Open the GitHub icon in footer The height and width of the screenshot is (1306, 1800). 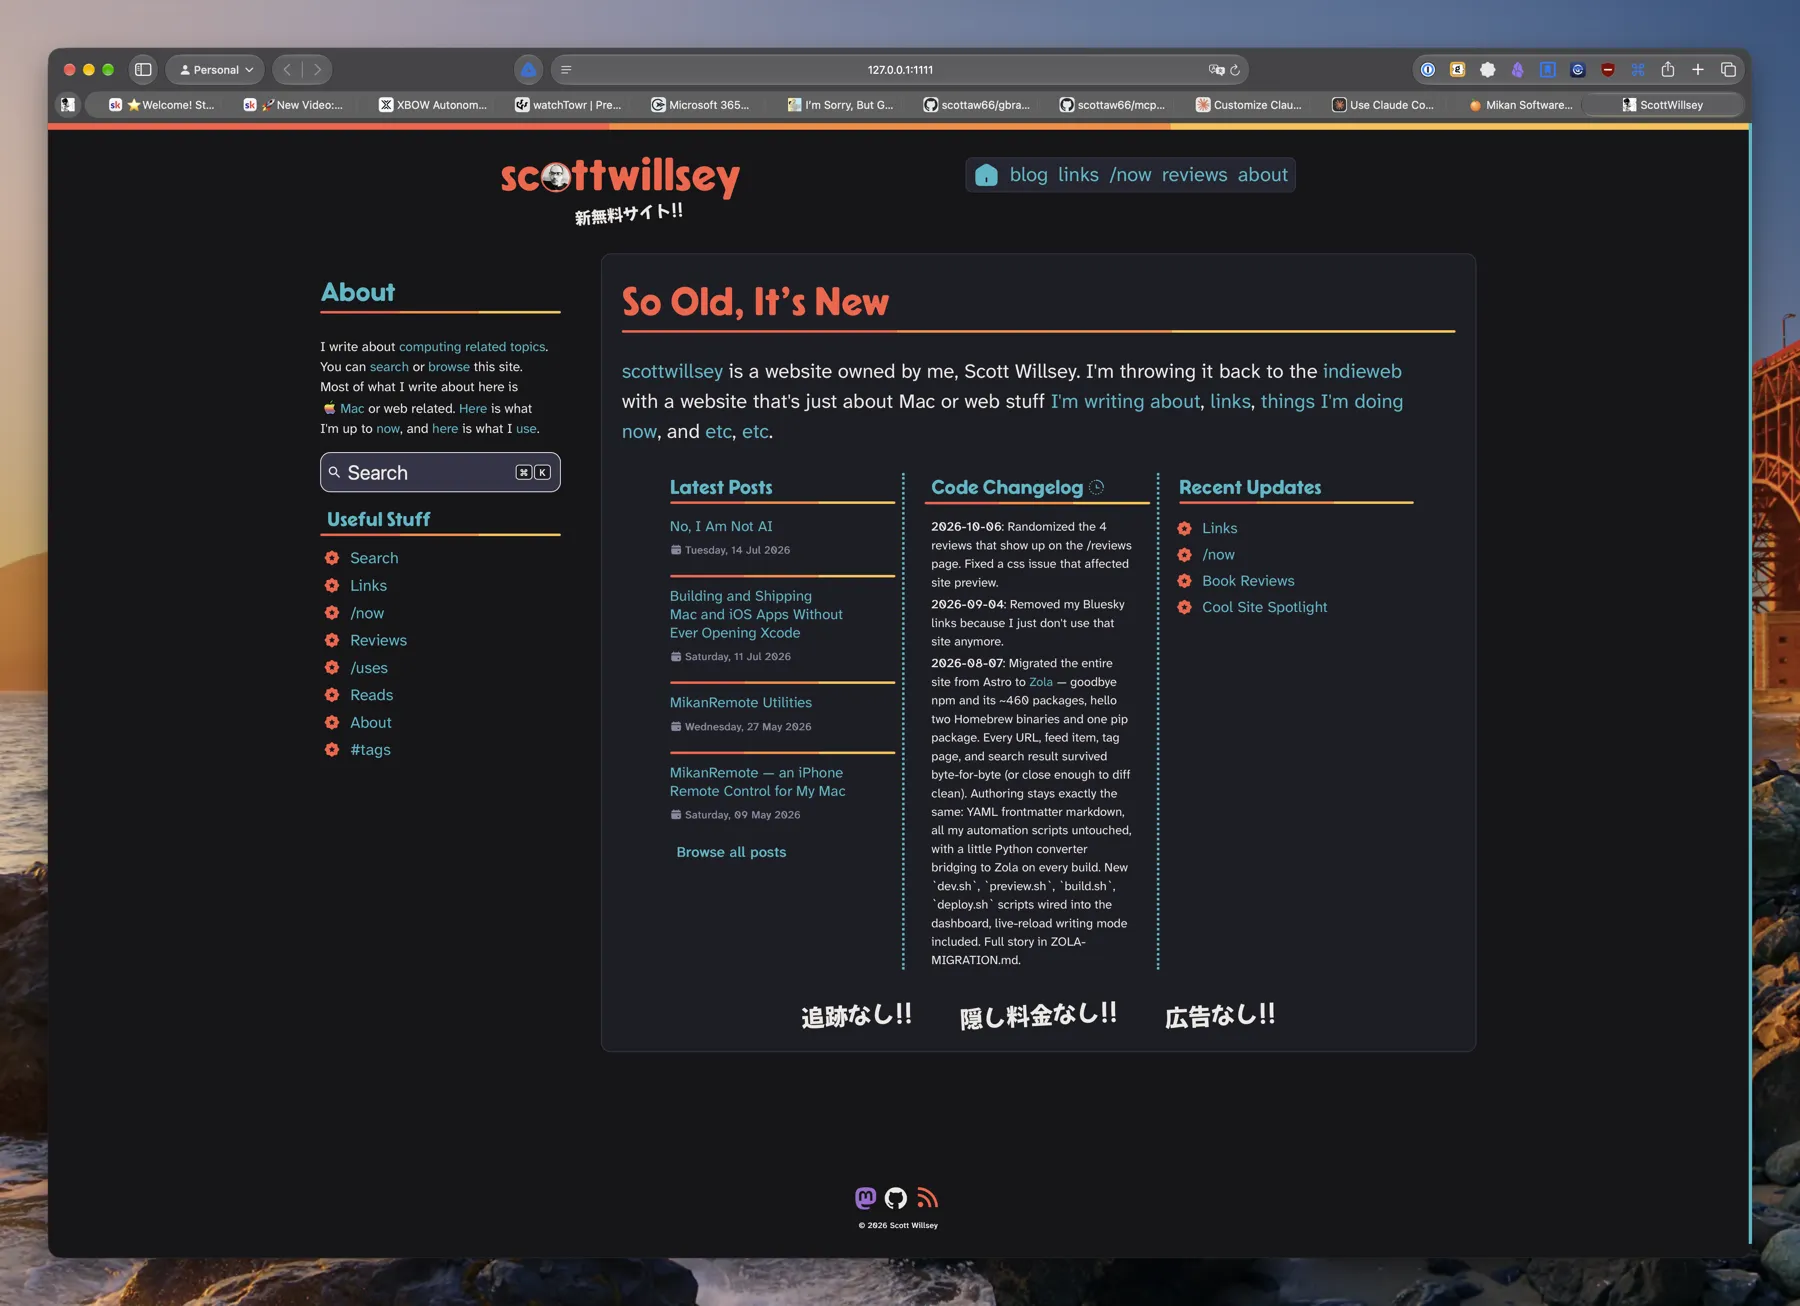(x=896, y=1197)
